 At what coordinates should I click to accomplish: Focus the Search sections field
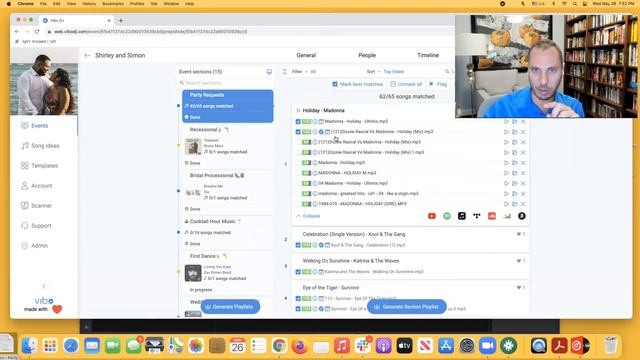pos(227,83)
